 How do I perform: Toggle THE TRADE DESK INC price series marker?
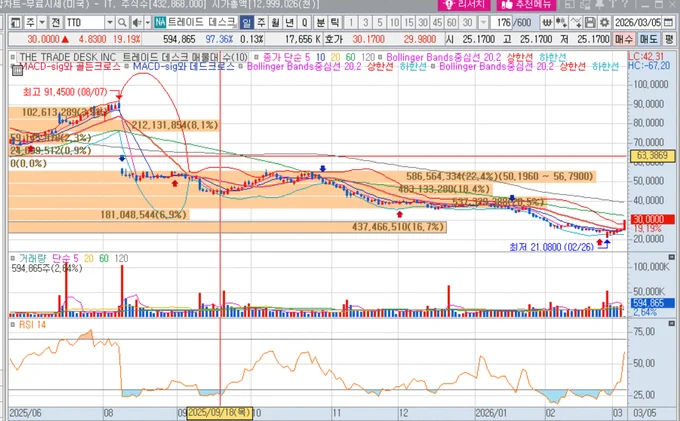14,57
